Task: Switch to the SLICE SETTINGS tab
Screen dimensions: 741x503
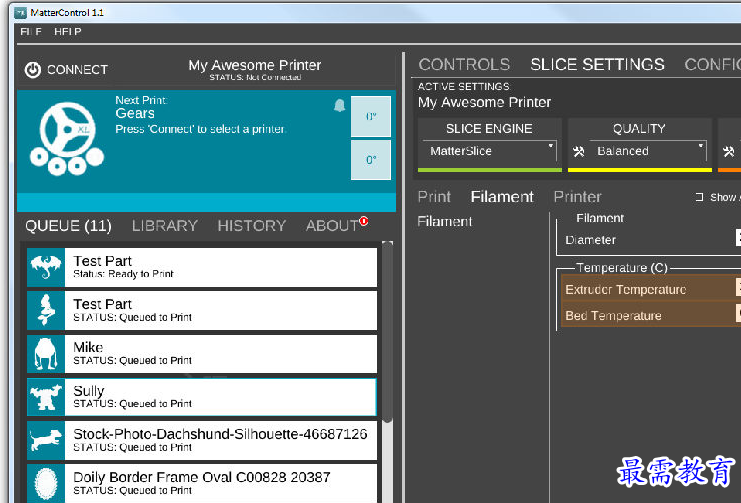Action: pyautogui.click(x=597, y=64)
